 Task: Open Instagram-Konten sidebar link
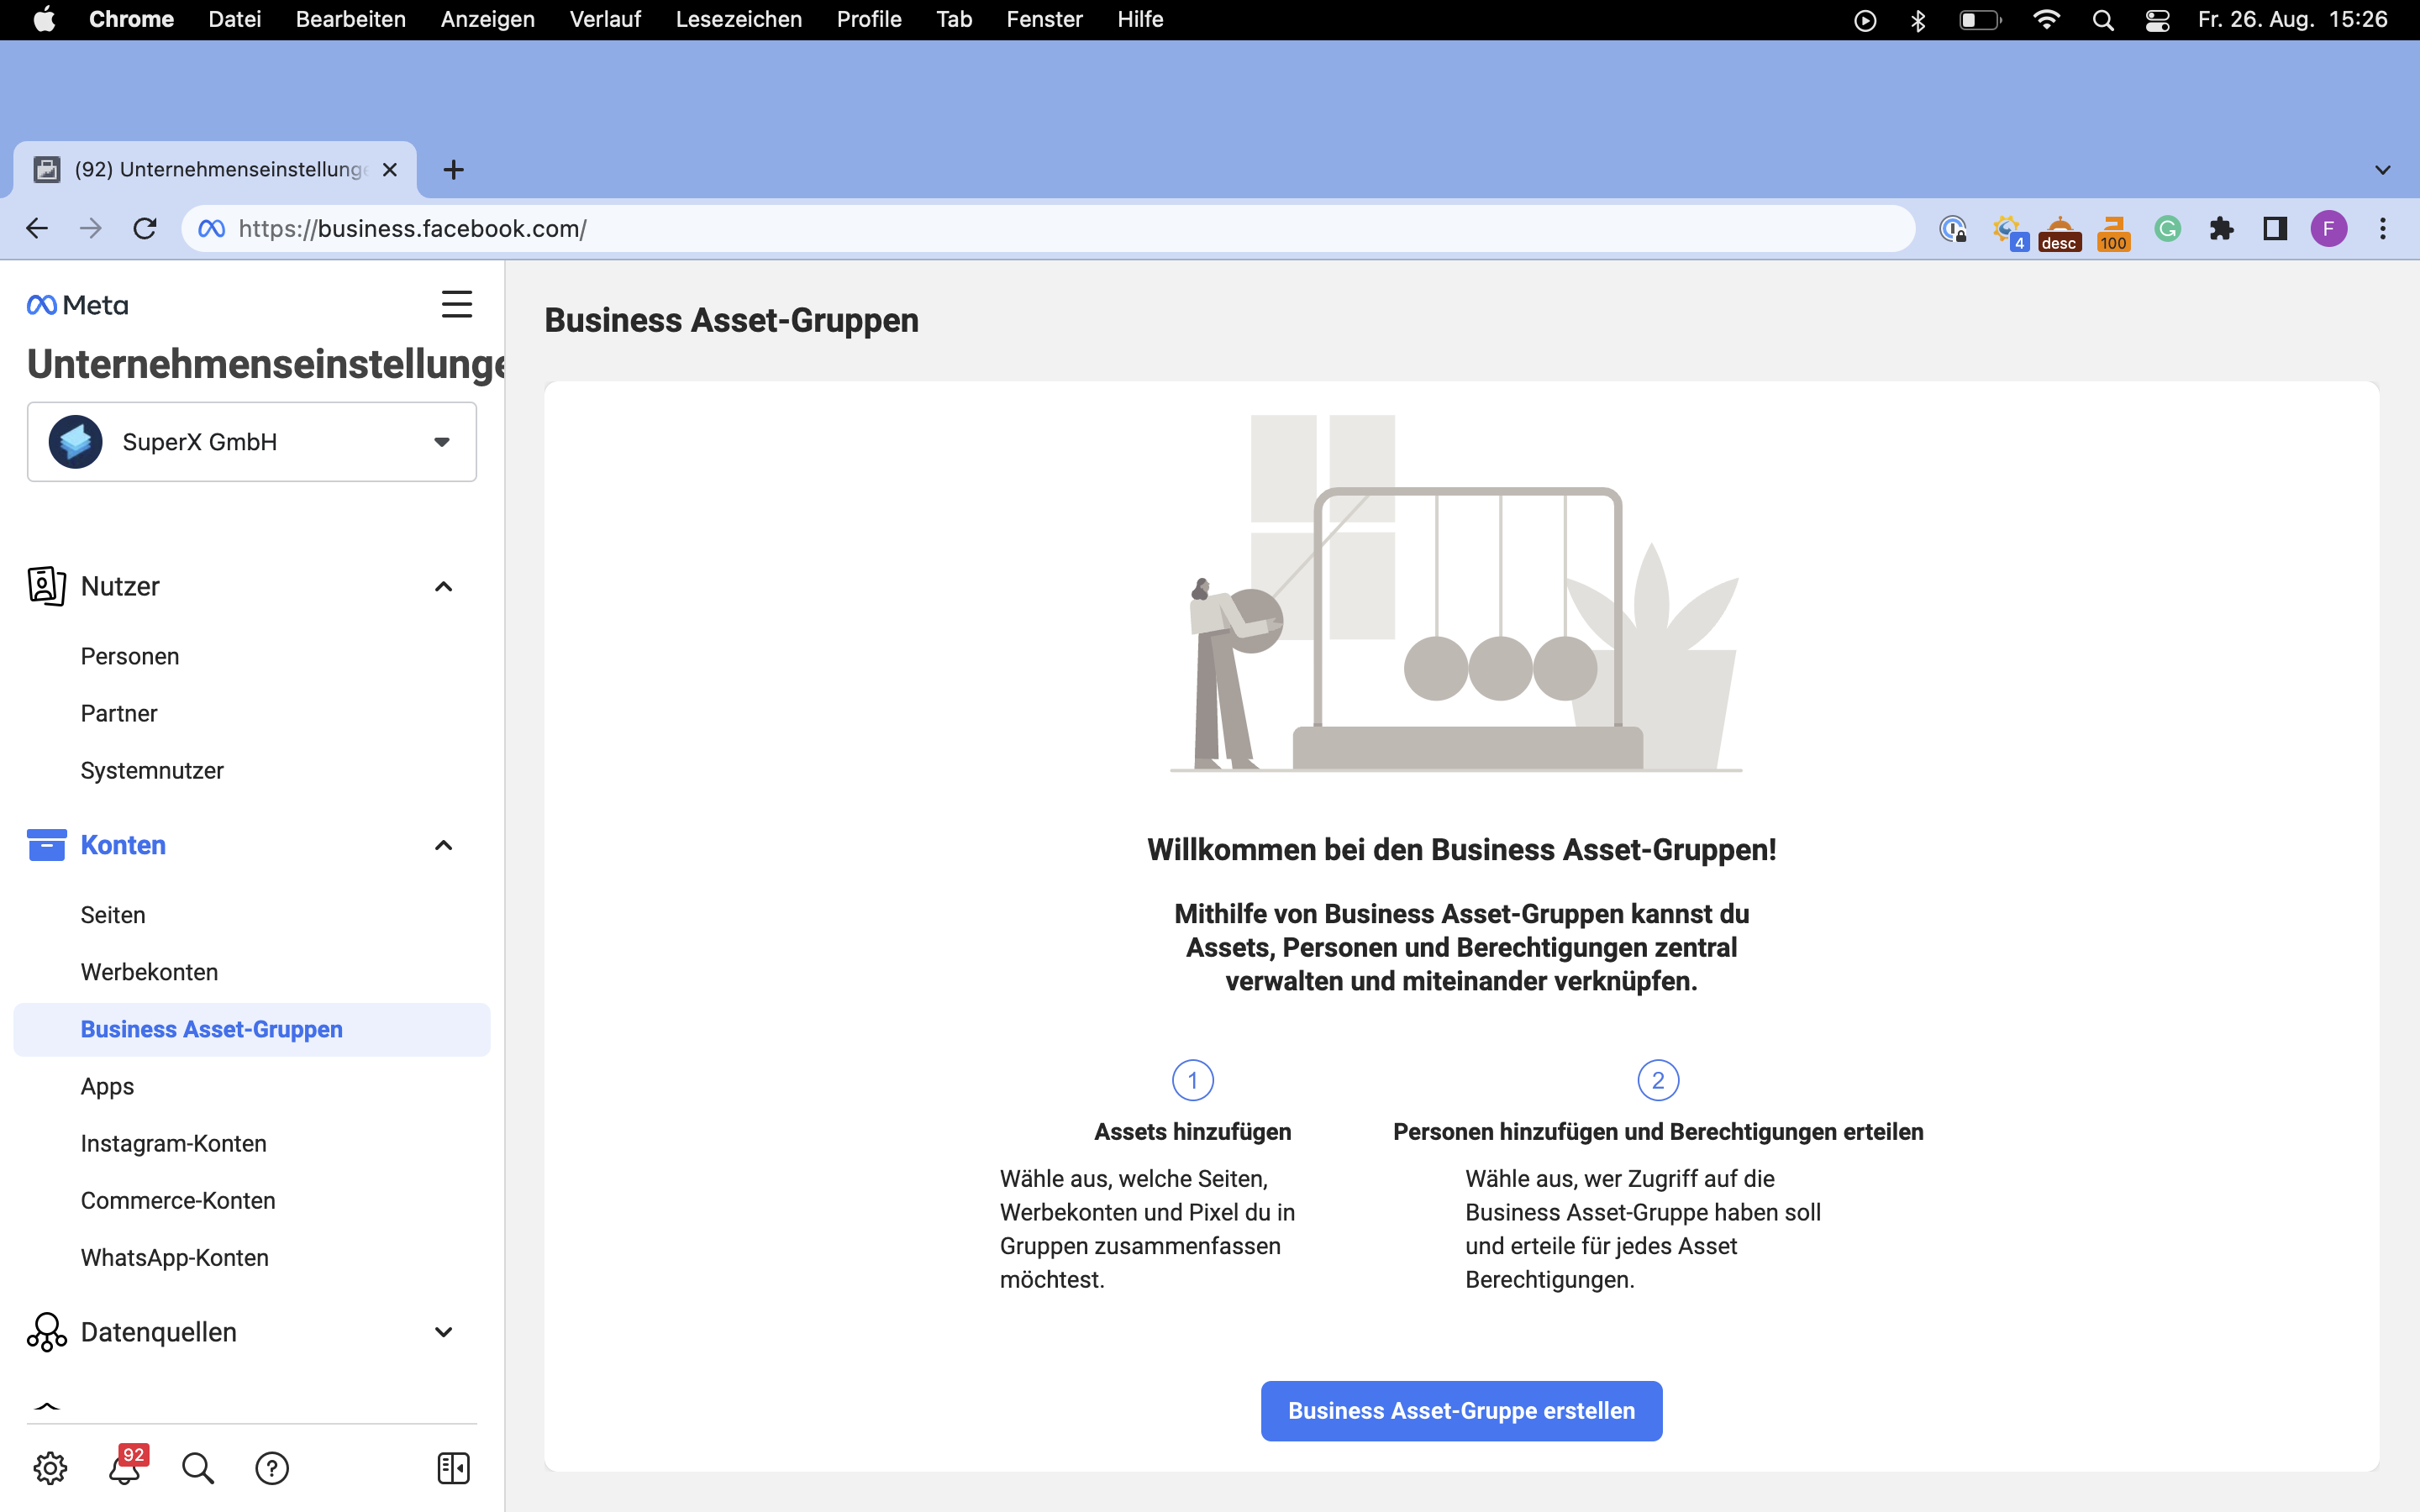coord(173,1143)
